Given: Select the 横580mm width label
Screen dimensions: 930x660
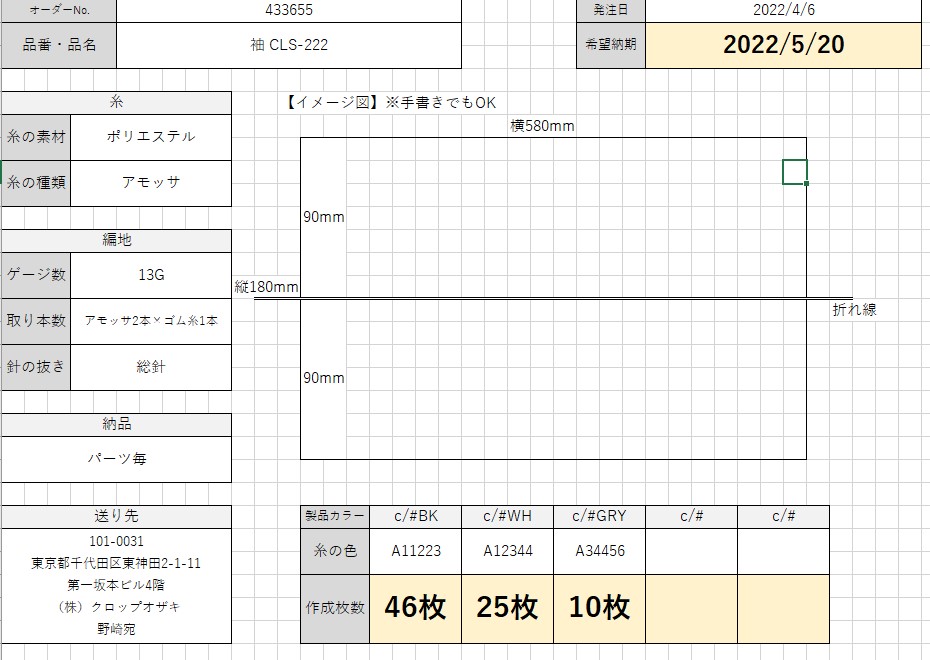Looking at the screenshot, I should click(x=542, y=126).
